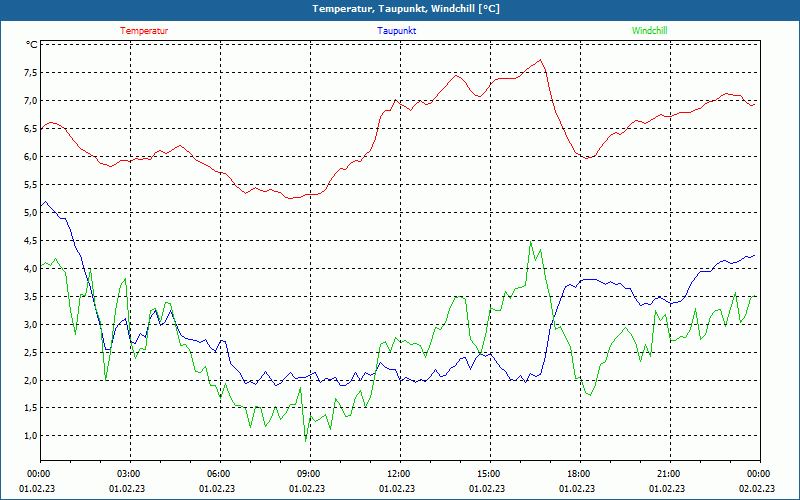The height and width of the screenshot is (500, 800).
Task: Click the green windchill minimum near 09:00
Action: [x=306, y=441]
